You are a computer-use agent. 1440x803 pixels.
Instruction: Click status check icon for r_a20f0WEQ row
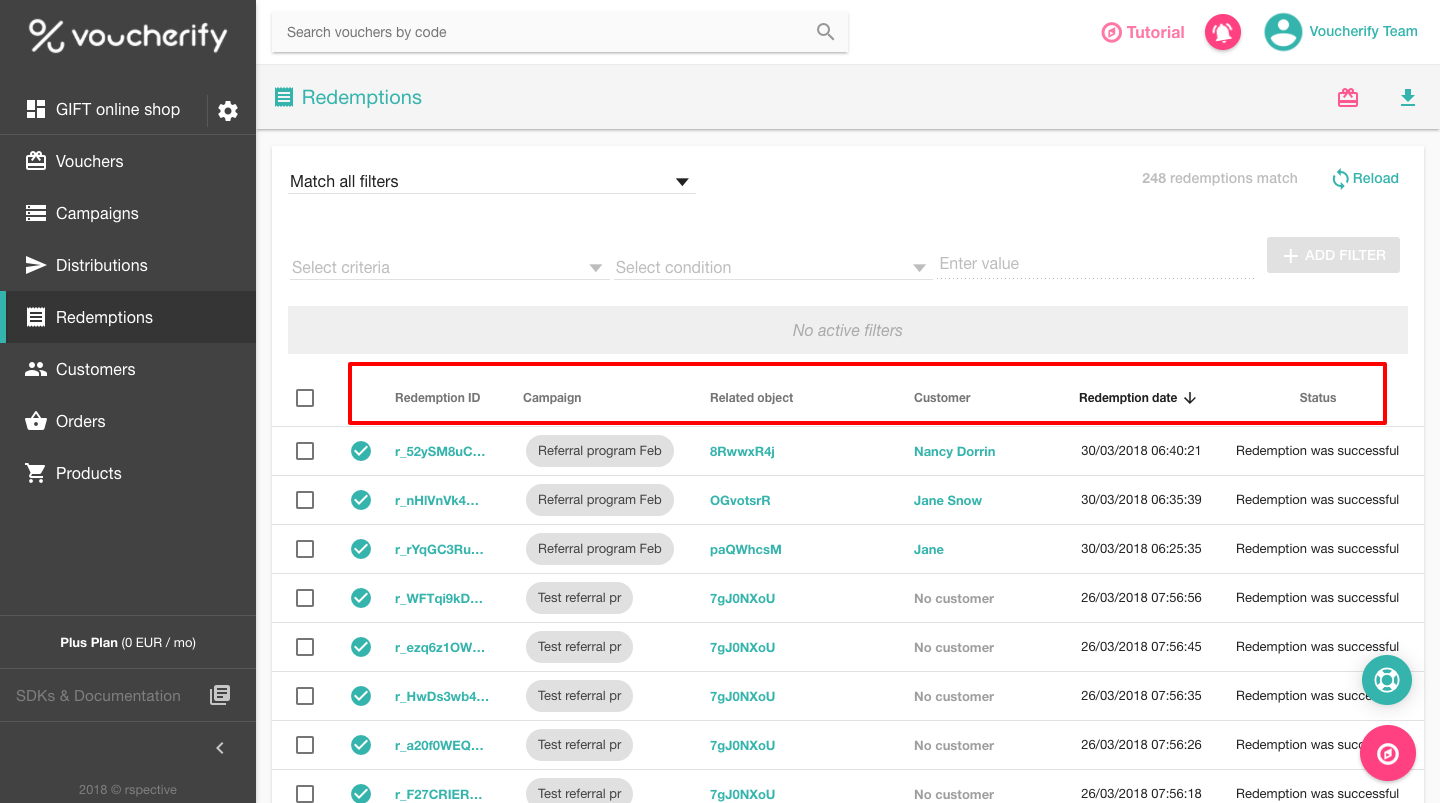click(361, 745)
